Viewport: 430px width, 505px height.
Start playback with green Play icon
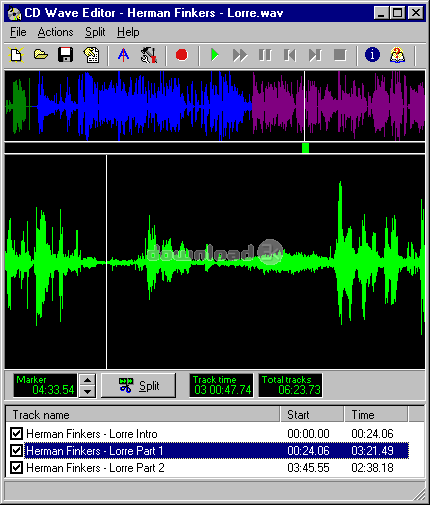pyautogui.click(x=215, y=55)
